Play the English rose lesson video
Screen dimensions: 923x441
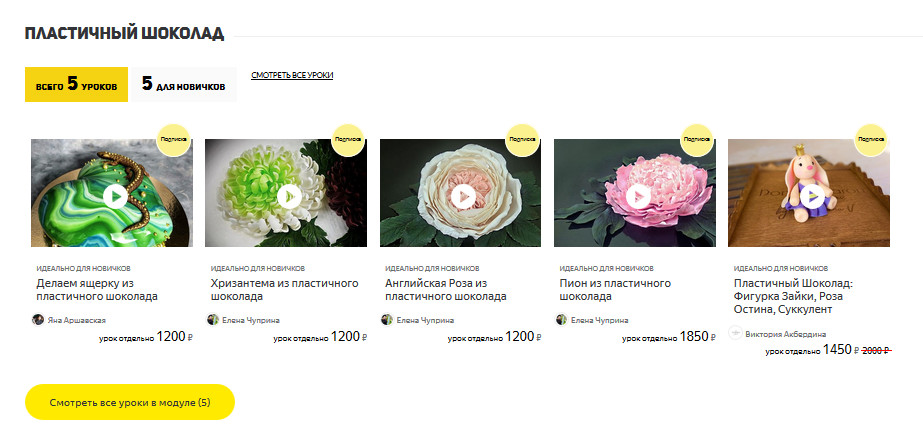pyautogui.click(x=464, y=197)
